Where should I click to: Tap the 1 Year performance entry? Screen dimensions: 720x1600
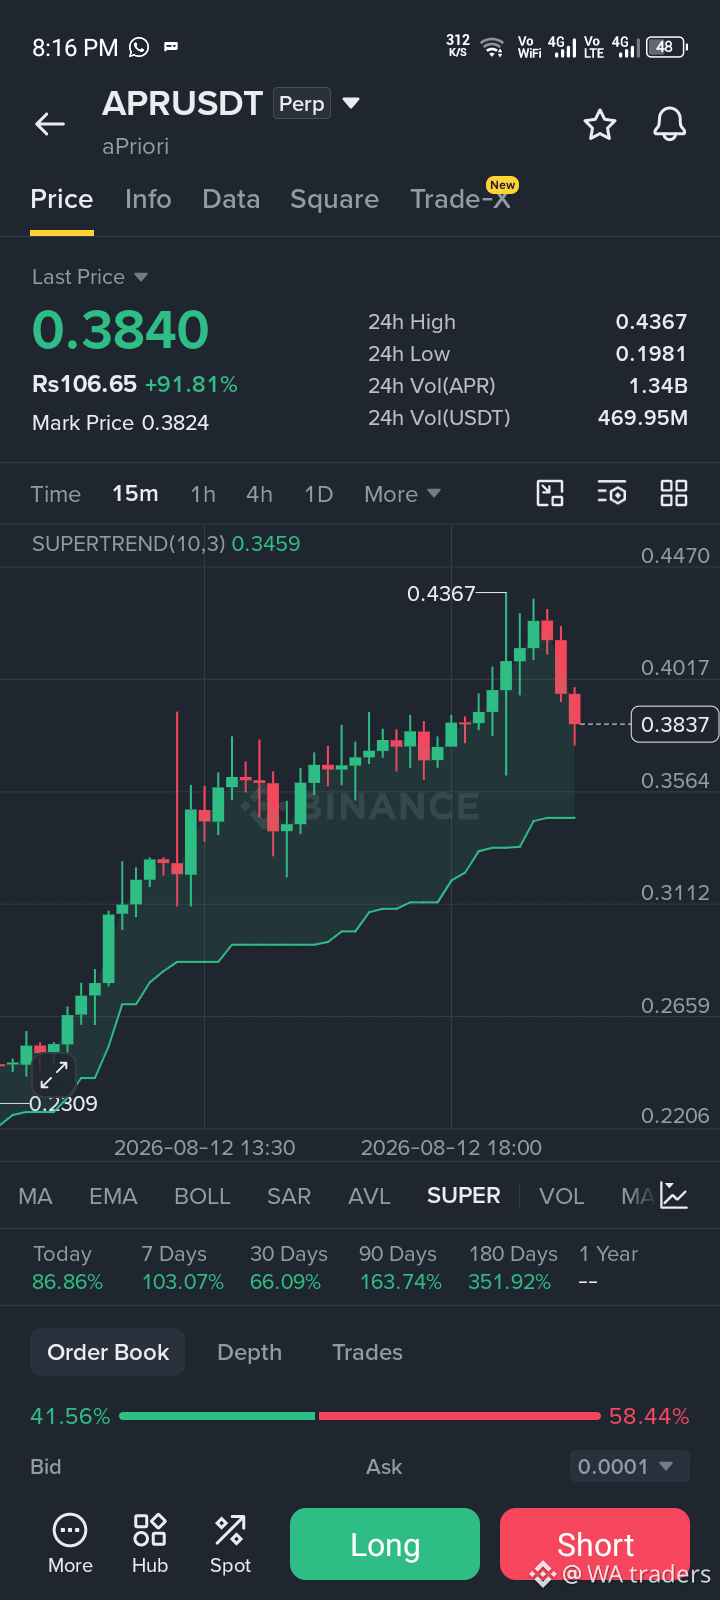(x=608, y=1268)
